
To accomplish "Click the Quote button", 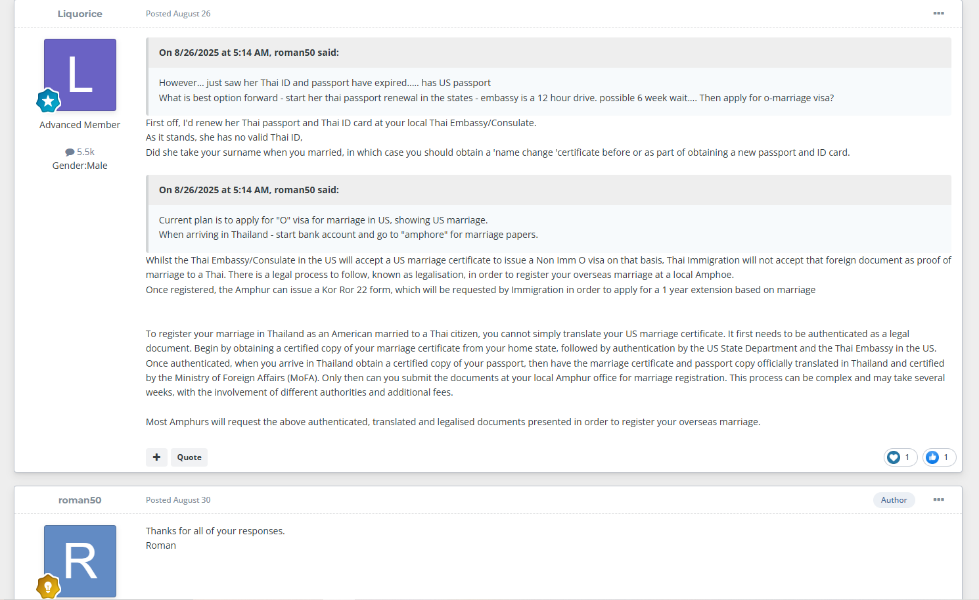I will tap(188, 457).
